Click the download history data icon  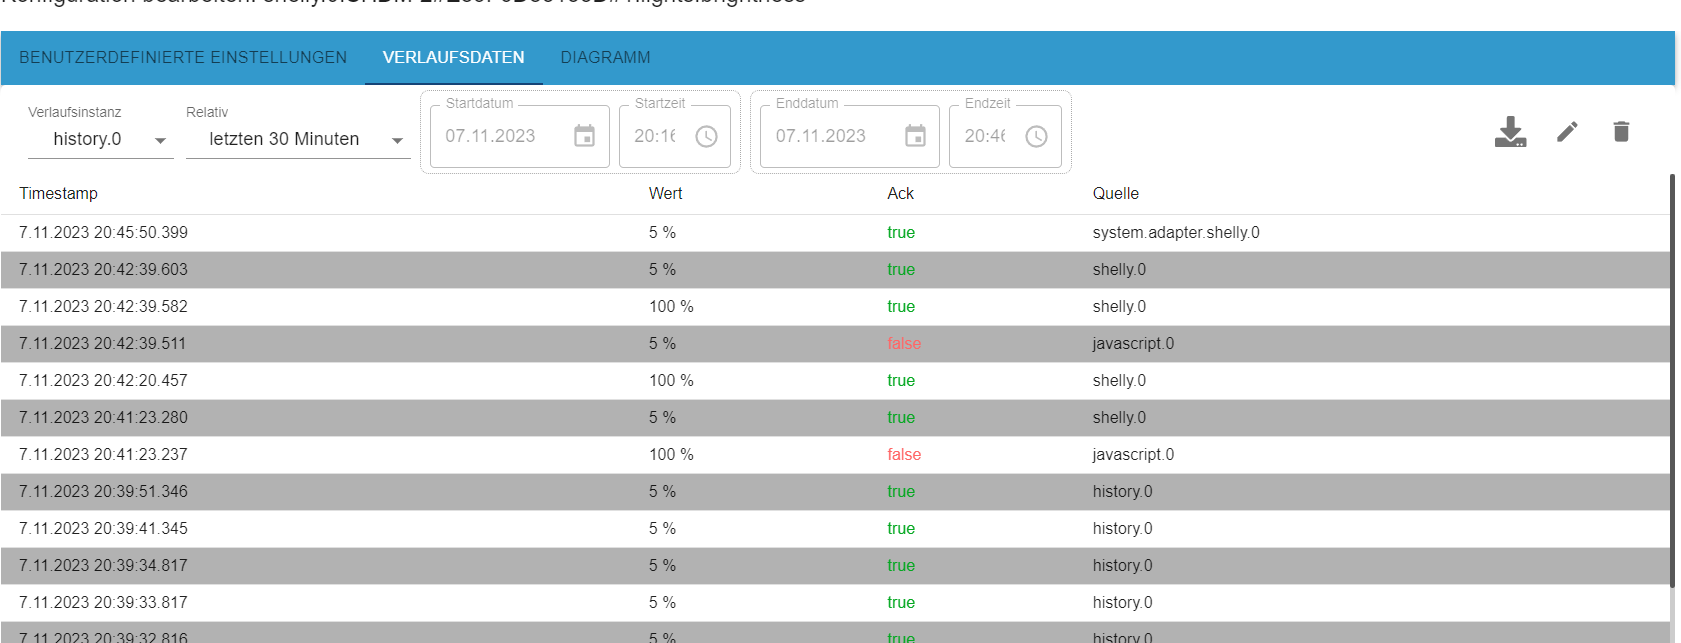pyautogui.click(x=1510, y=132)
